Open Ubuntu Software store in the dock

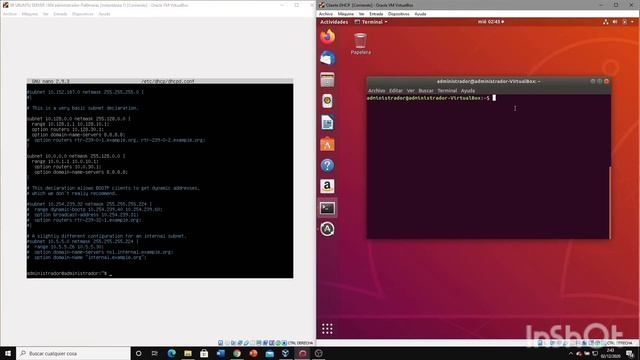tap(327, 144)
